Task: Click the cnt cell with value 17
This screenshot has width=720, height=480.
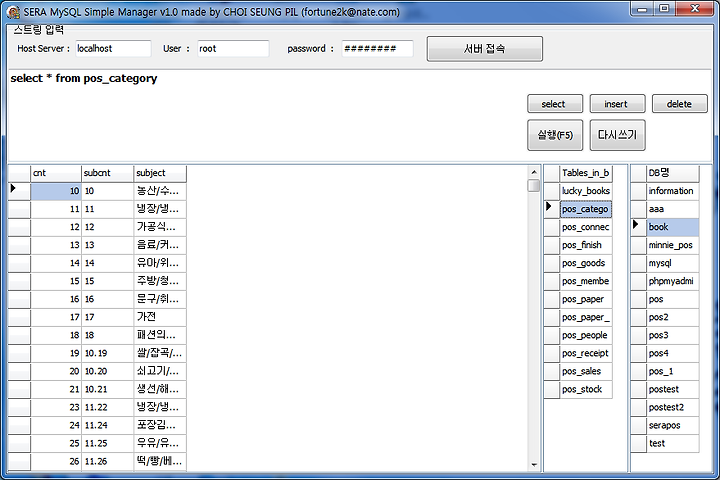Action: click(56, 317)
